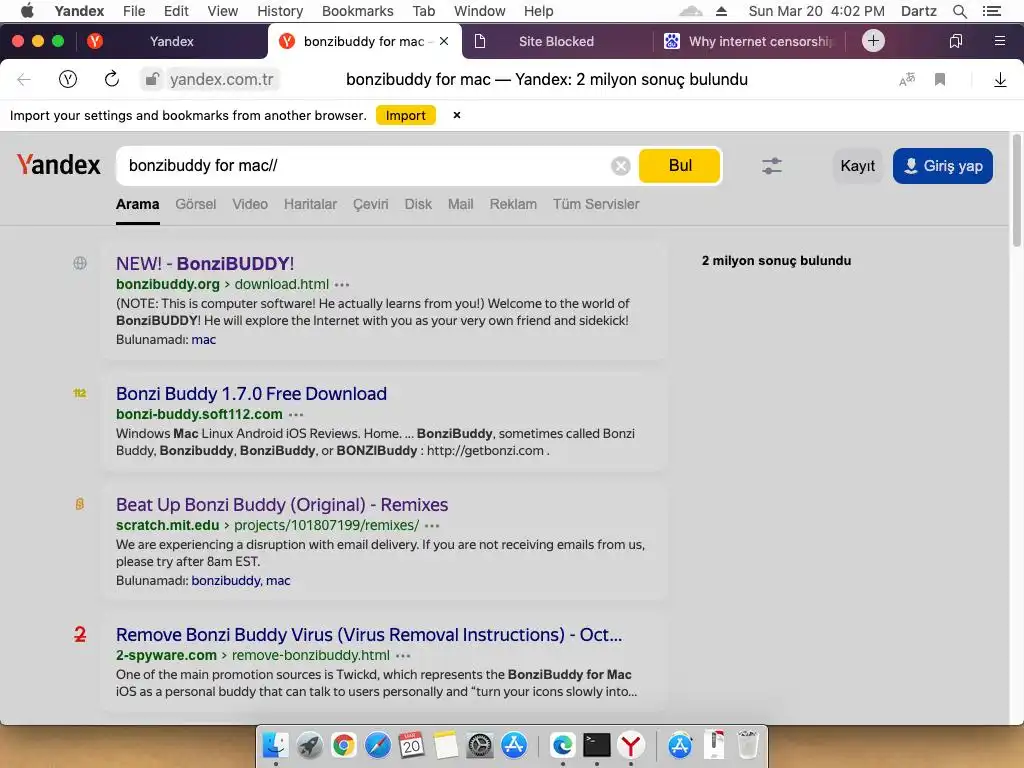Dismiss the import settings banner
The width and height of the screenshot is (1024, 768).
click(456, 115)
